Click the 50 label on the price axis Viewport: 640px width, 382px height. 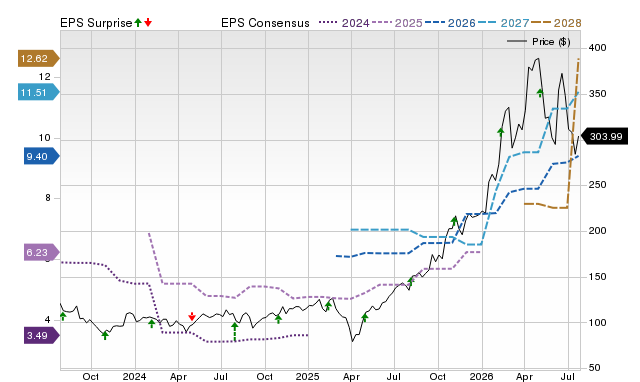coord(595,368)
